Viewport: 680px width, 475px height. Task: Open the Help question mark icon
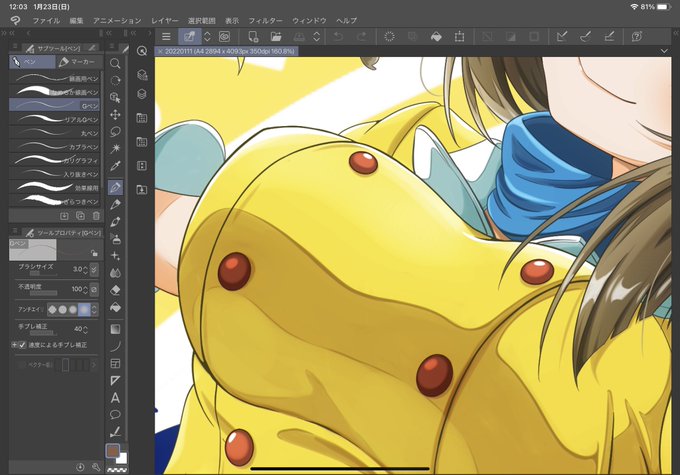[637, 36]
